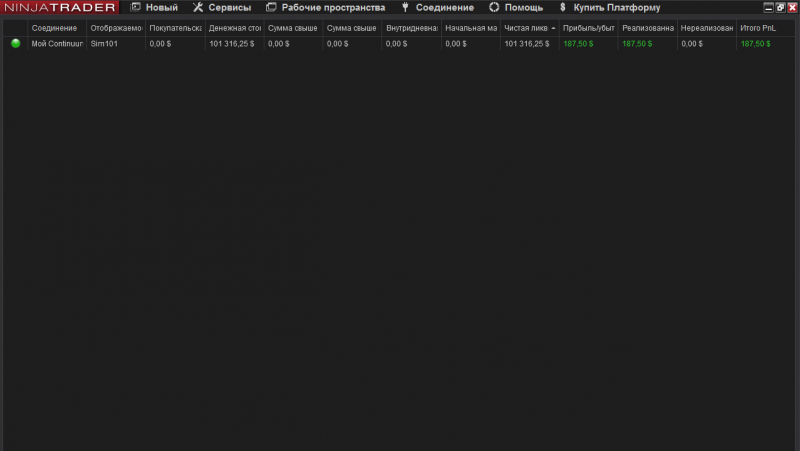The width and height of the screenshot is (800, 451).
Task: Restore the NinjaTrader window
Action: (x=780, y=7)
